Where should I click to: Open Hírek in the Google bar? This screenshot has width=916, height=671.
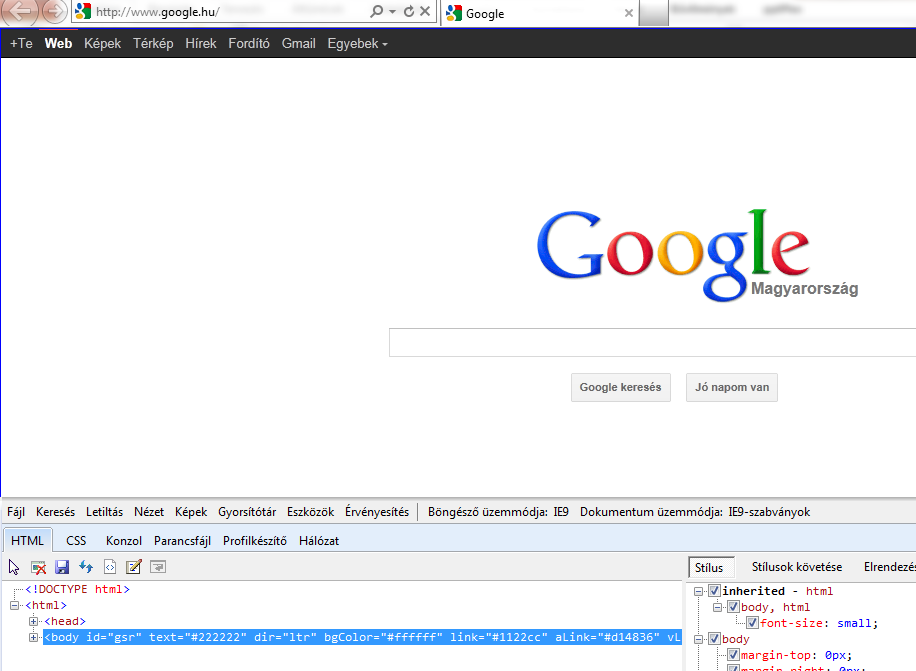(x=200, y=43)
